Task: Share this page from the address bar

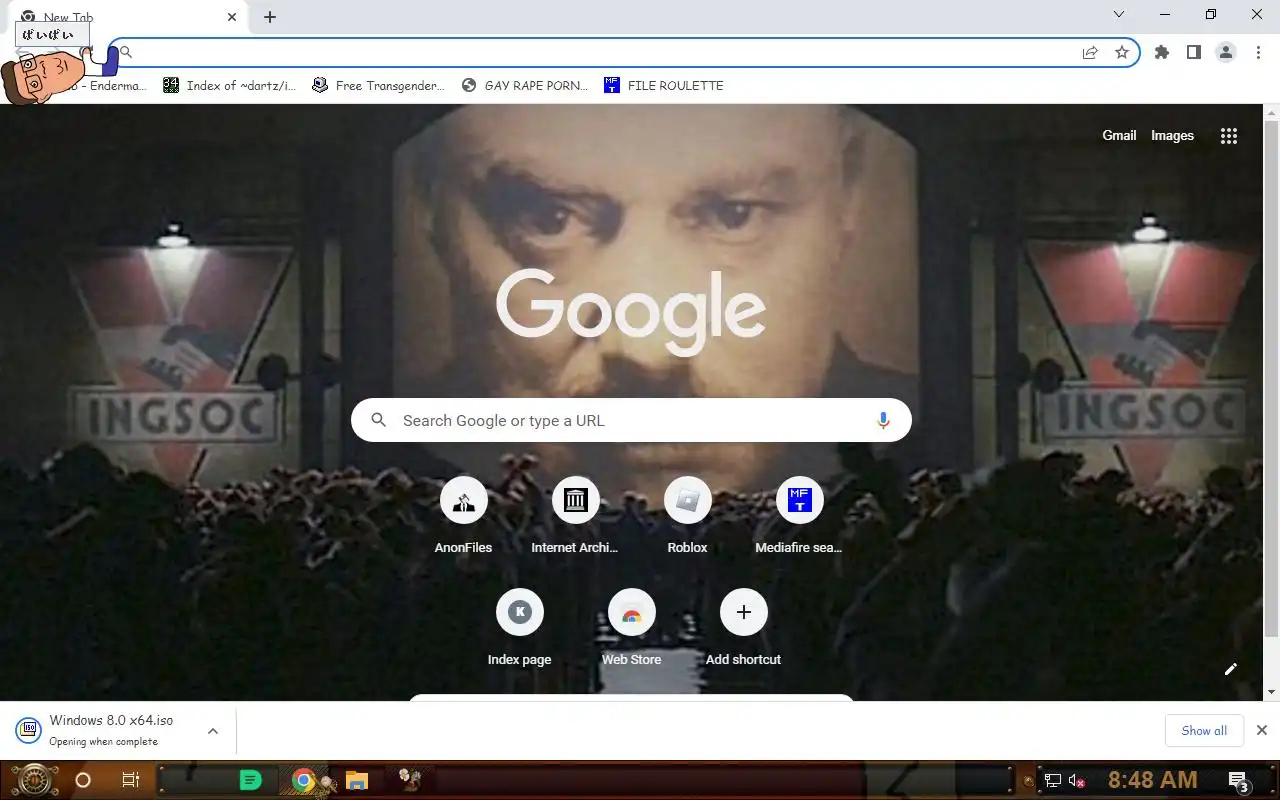Action: click(x=1090, y=53)
